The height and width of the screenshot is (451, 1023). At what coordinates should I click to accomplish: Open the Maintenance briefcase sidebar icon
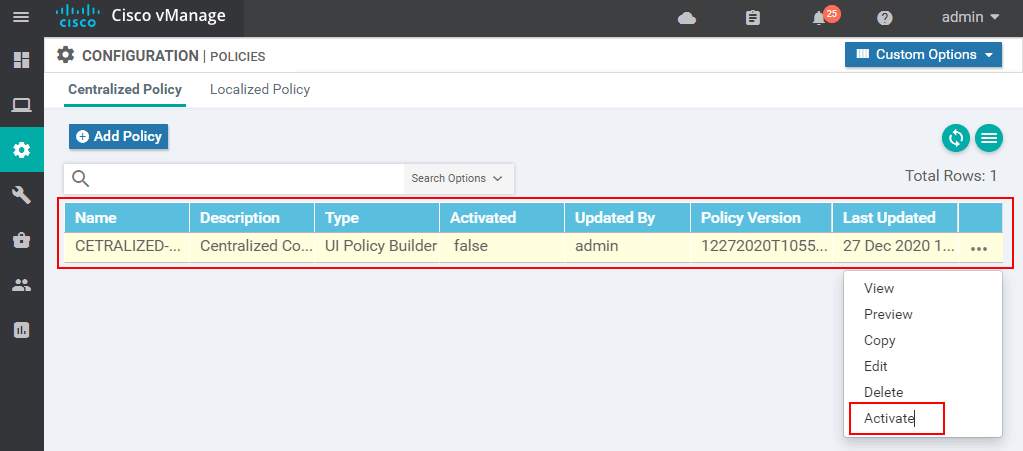click(x=21, y=240)
